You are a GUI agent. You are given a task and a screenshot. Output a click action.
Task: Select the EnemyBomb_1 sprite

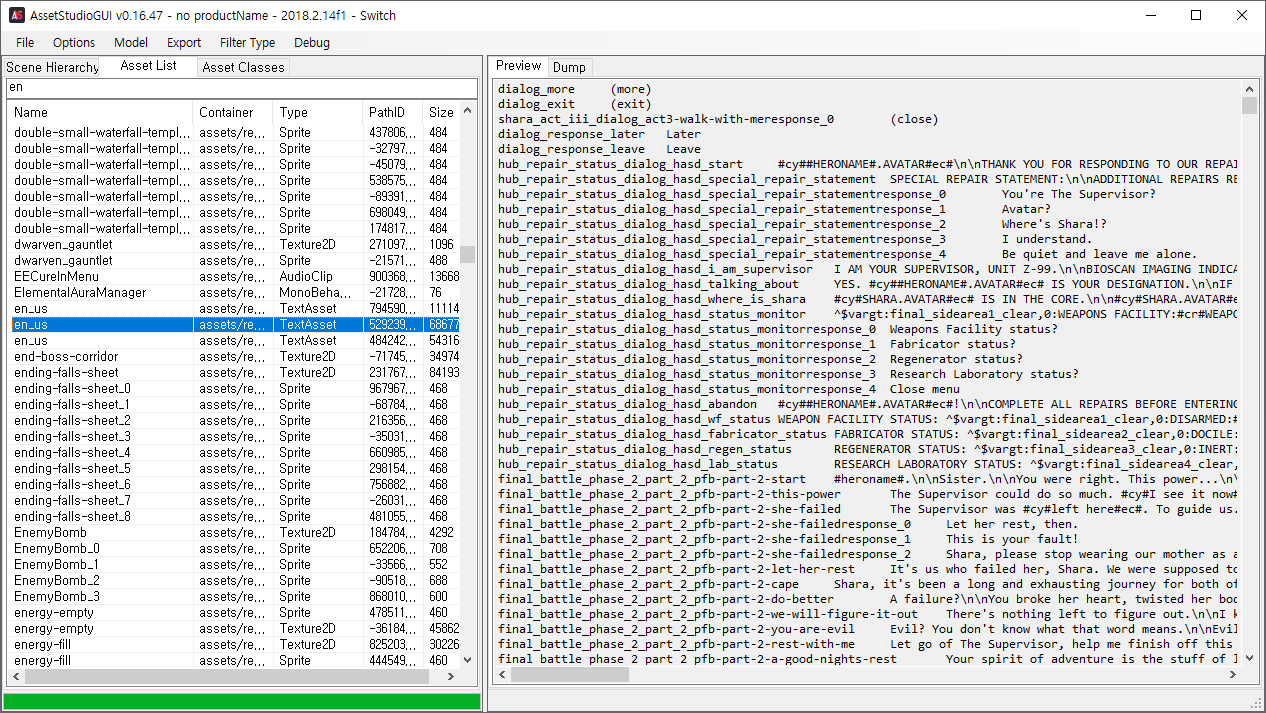234,564
